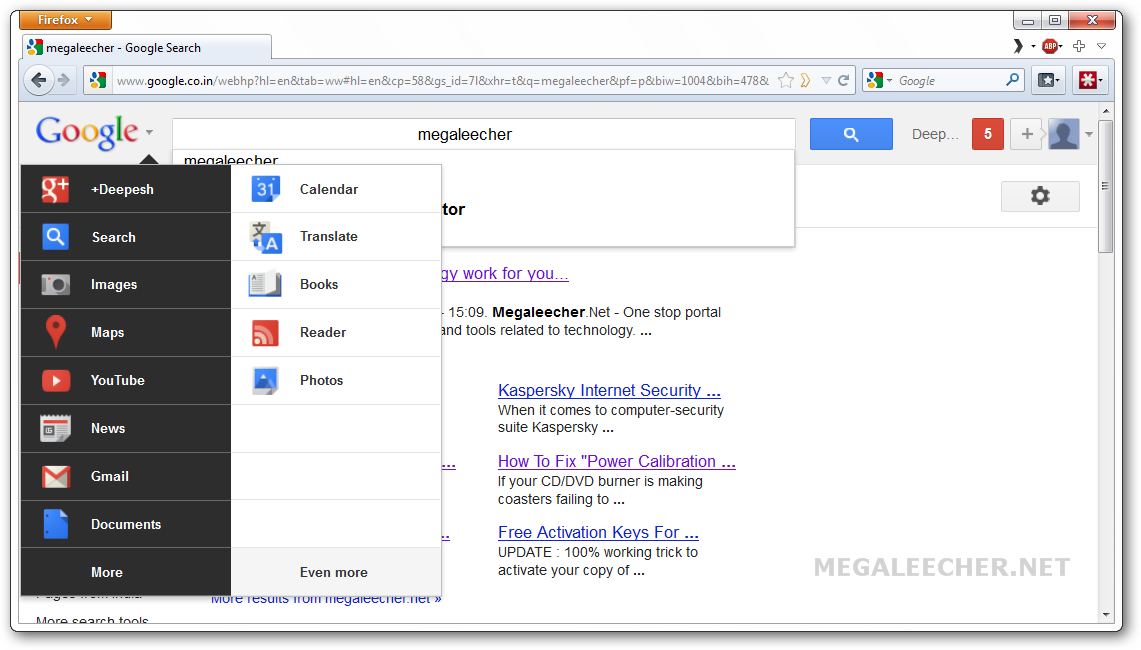Open Kaspersky Internet Security link
1141x650 pixels.
[608, 390]
